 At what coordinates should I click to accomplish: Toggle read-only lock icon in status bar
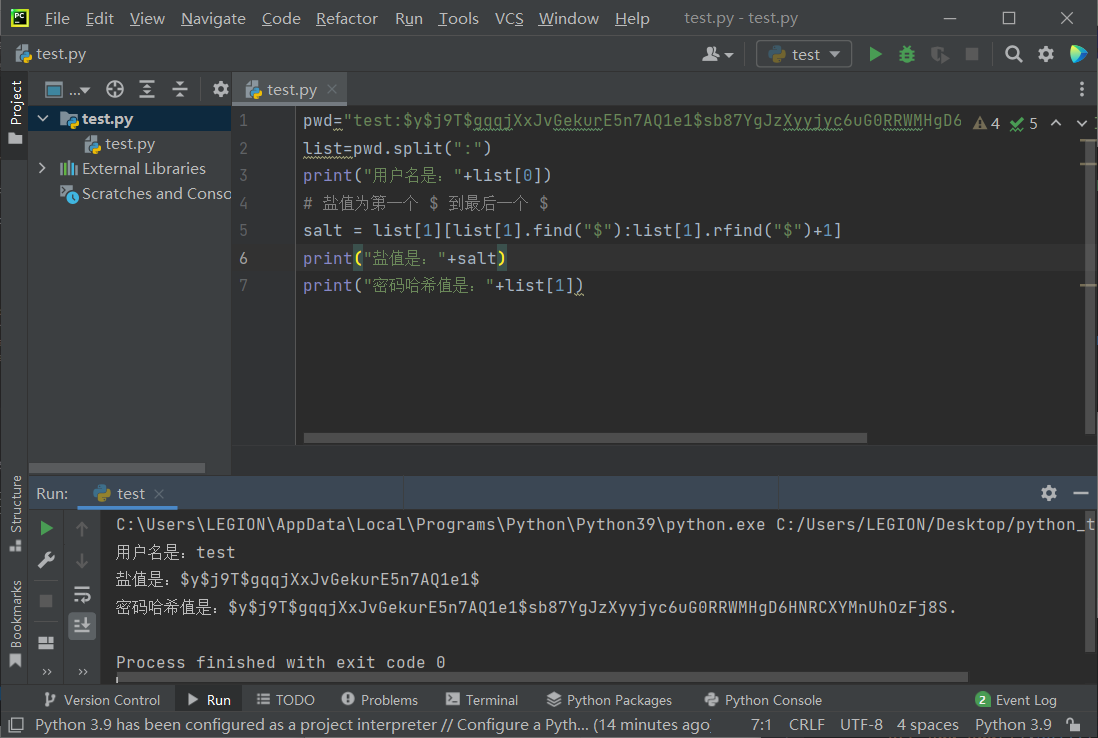click(x=1073, y=725)
